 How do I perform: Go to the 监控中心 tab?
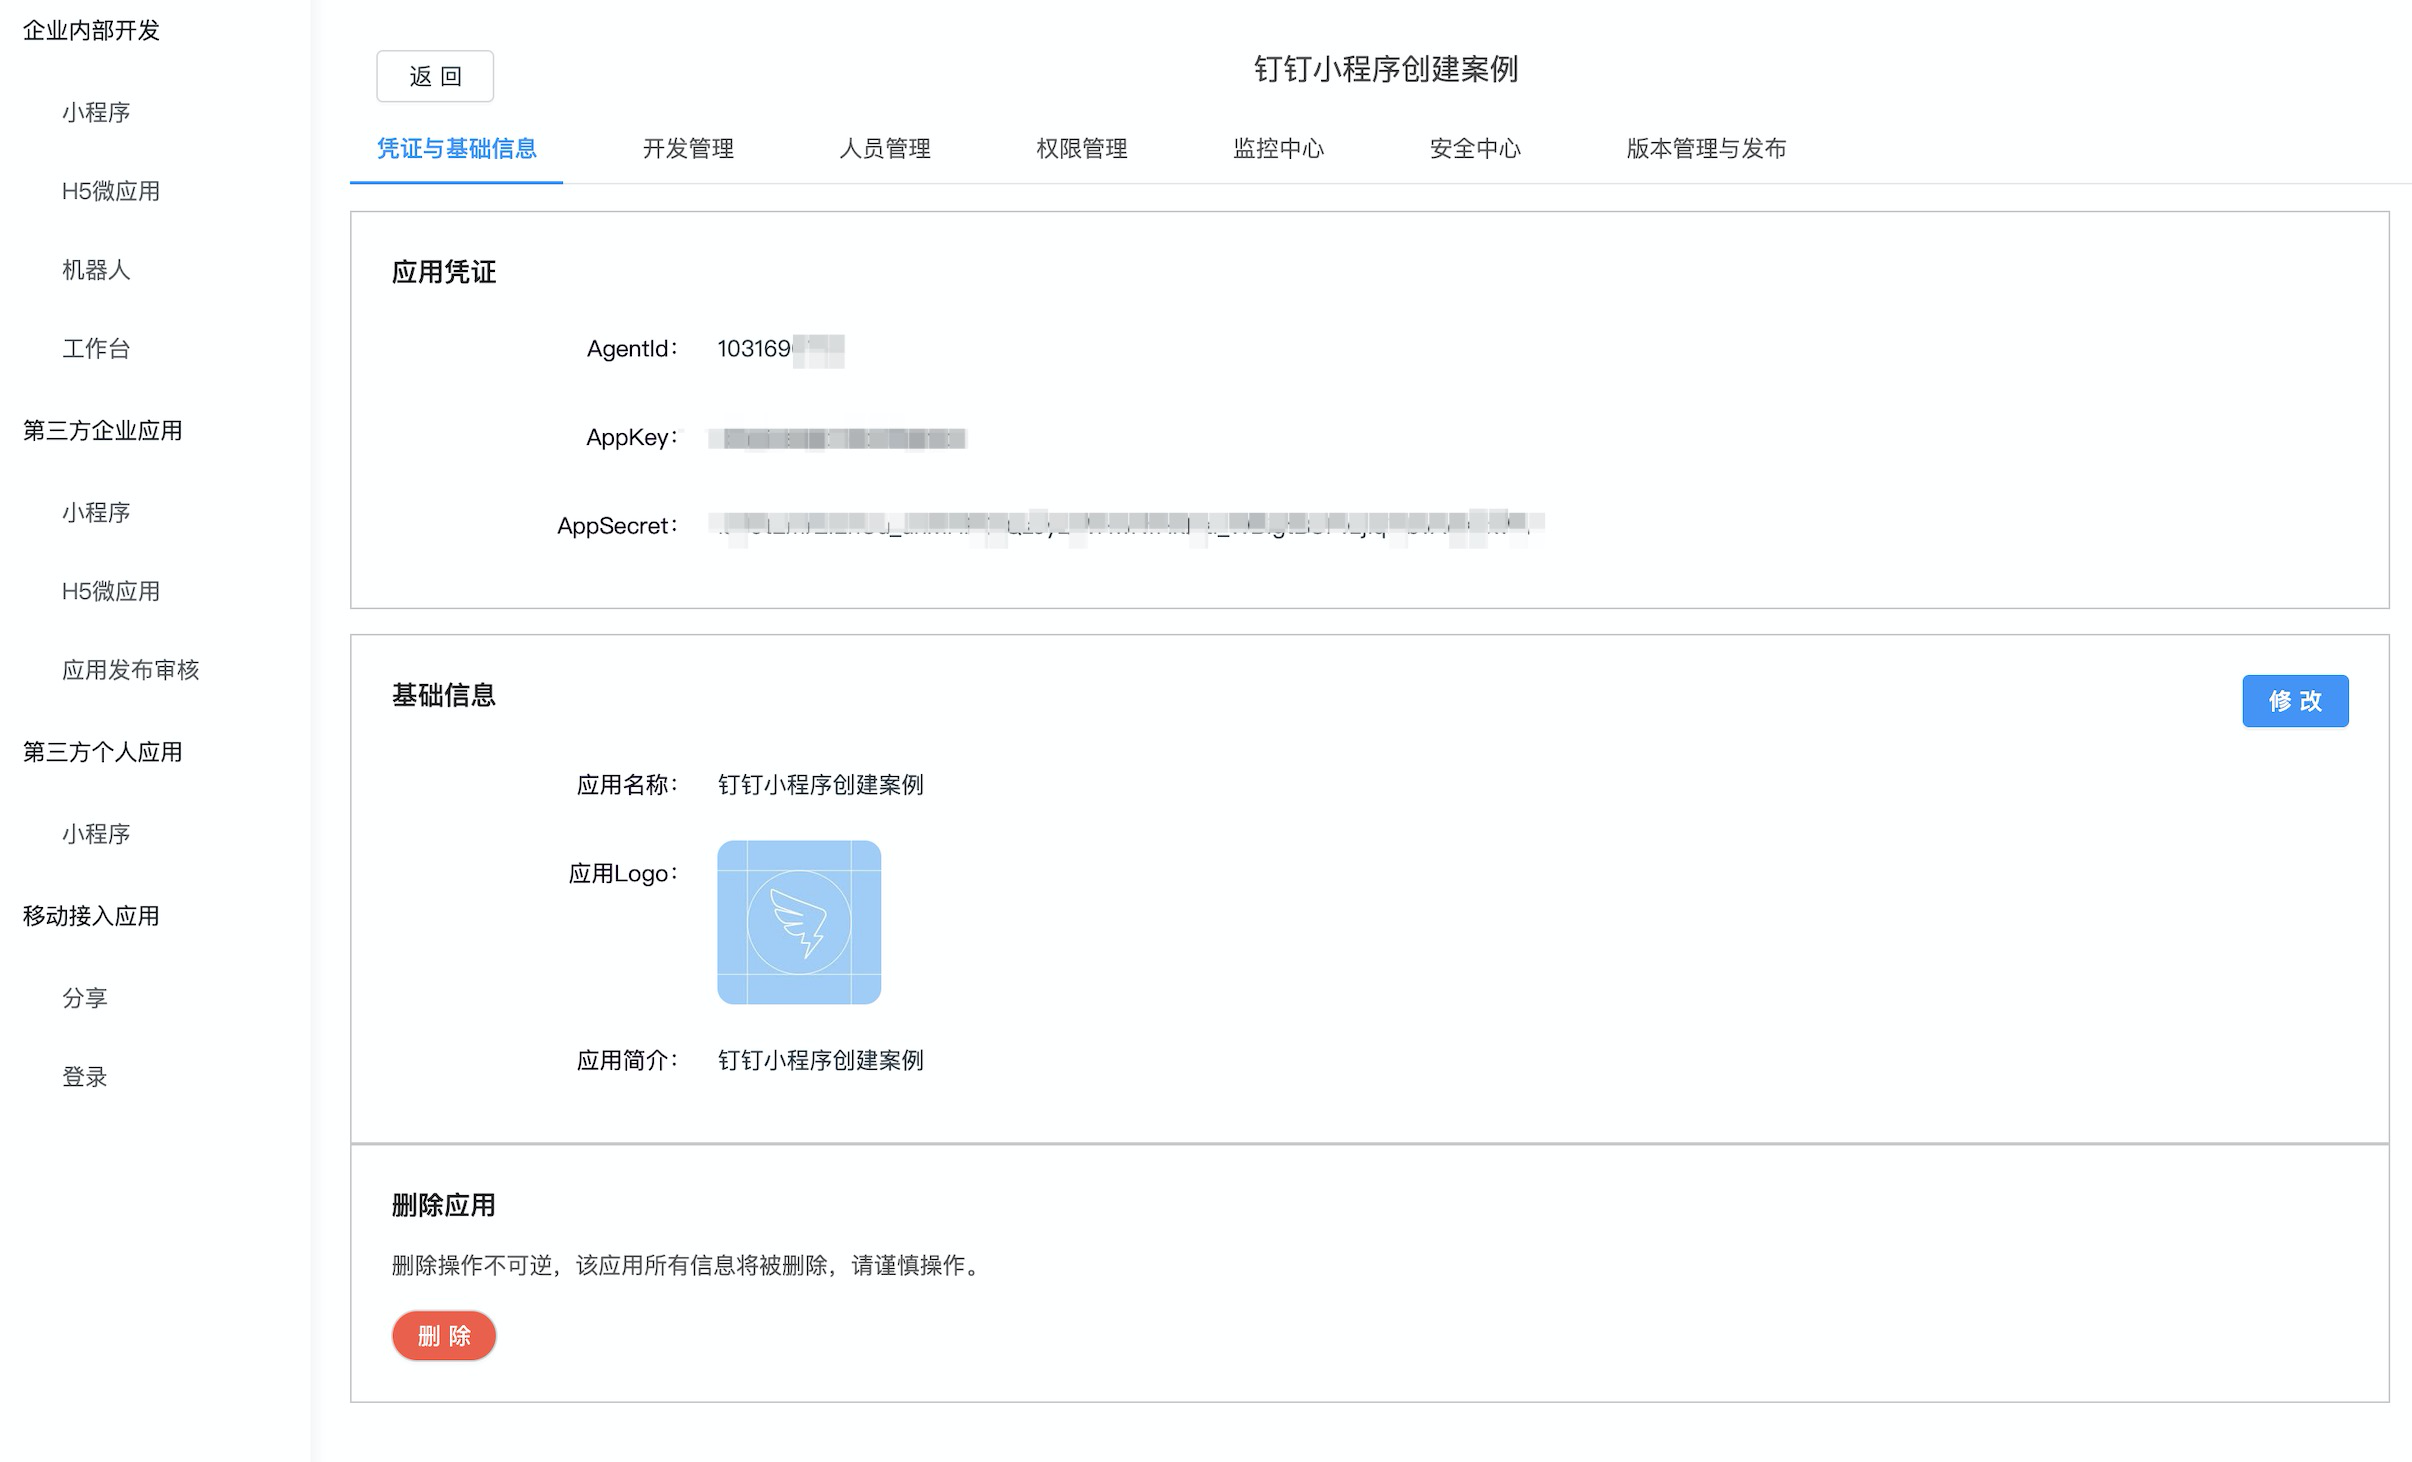click(x=1277, y=148)
